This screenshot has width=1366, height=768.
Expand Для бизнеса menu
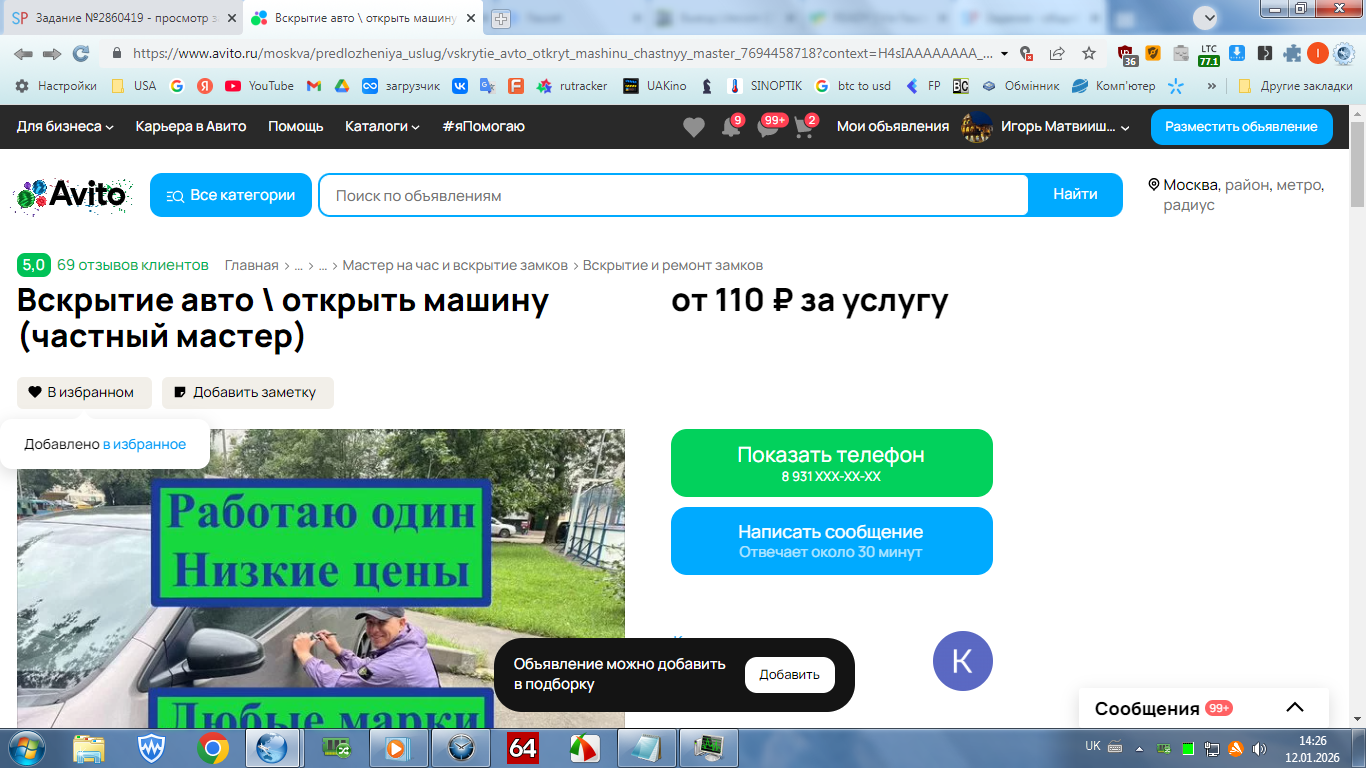[65, 127]
